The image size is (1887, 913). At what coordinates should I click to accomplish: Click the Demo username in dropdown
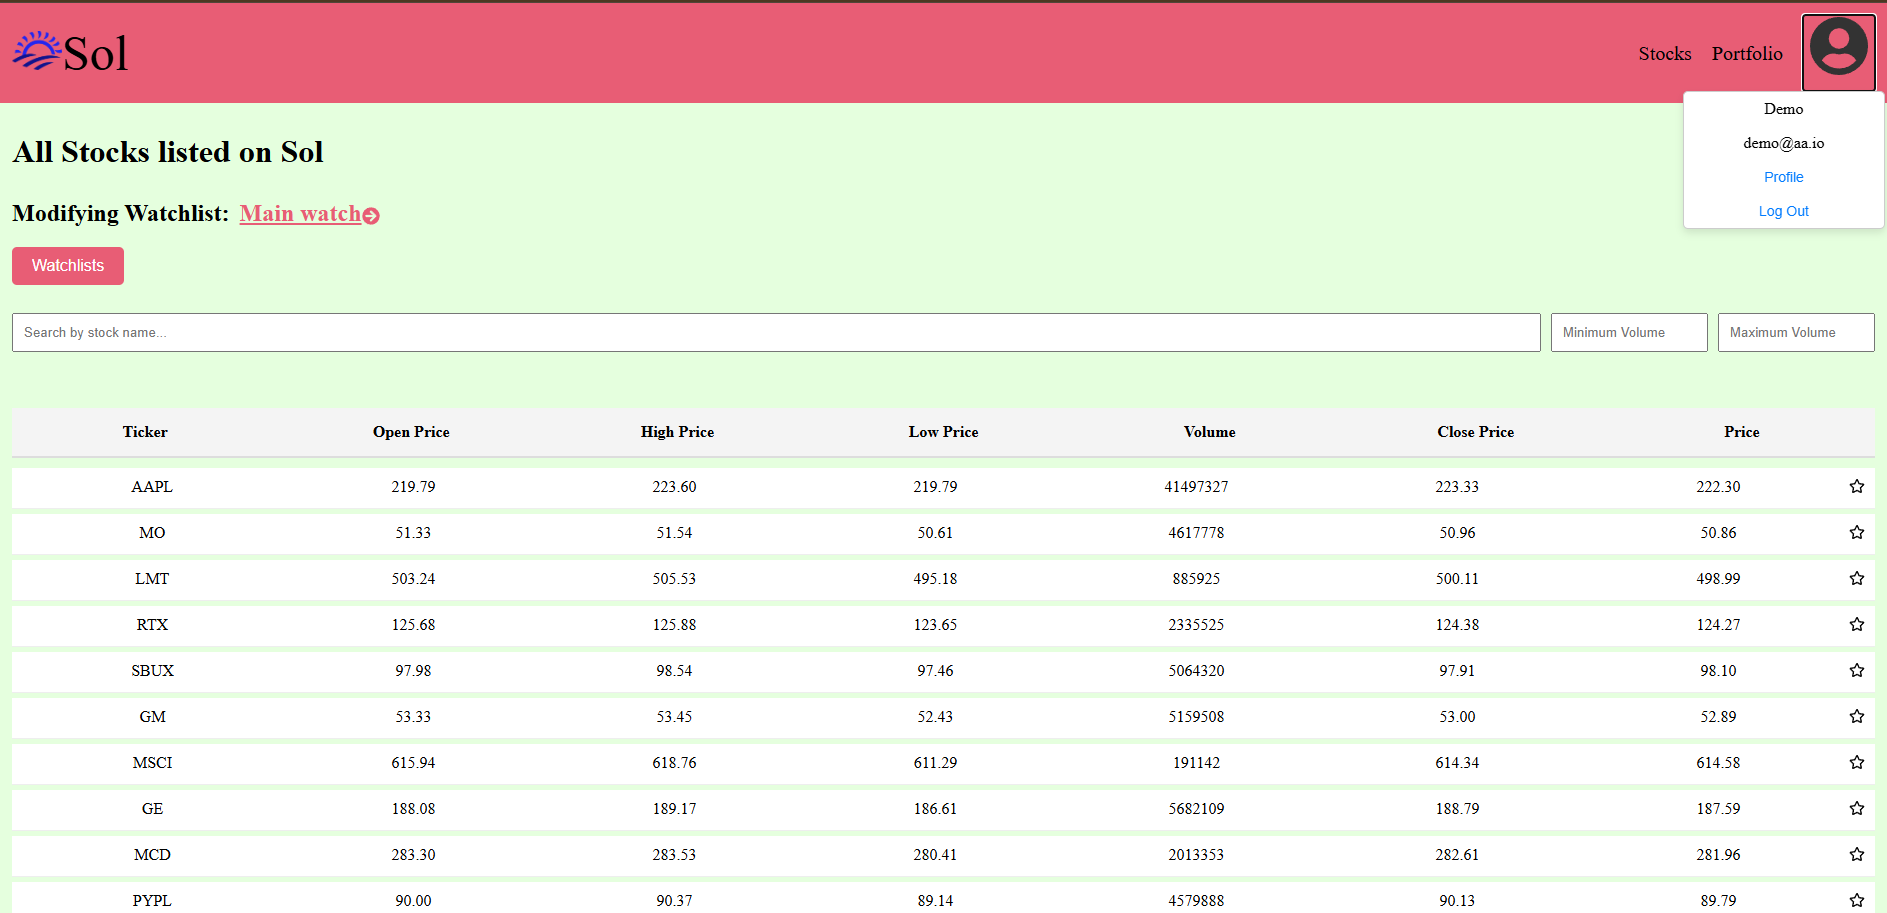(1783, 109)
